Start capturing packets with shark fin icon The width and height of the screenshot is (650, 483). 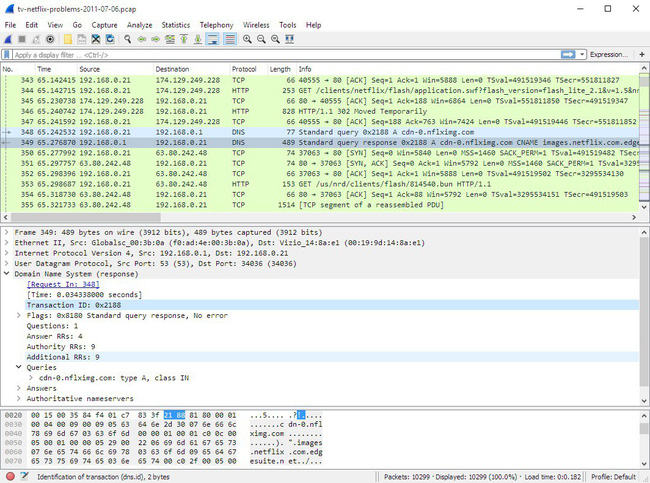(8, 39)
